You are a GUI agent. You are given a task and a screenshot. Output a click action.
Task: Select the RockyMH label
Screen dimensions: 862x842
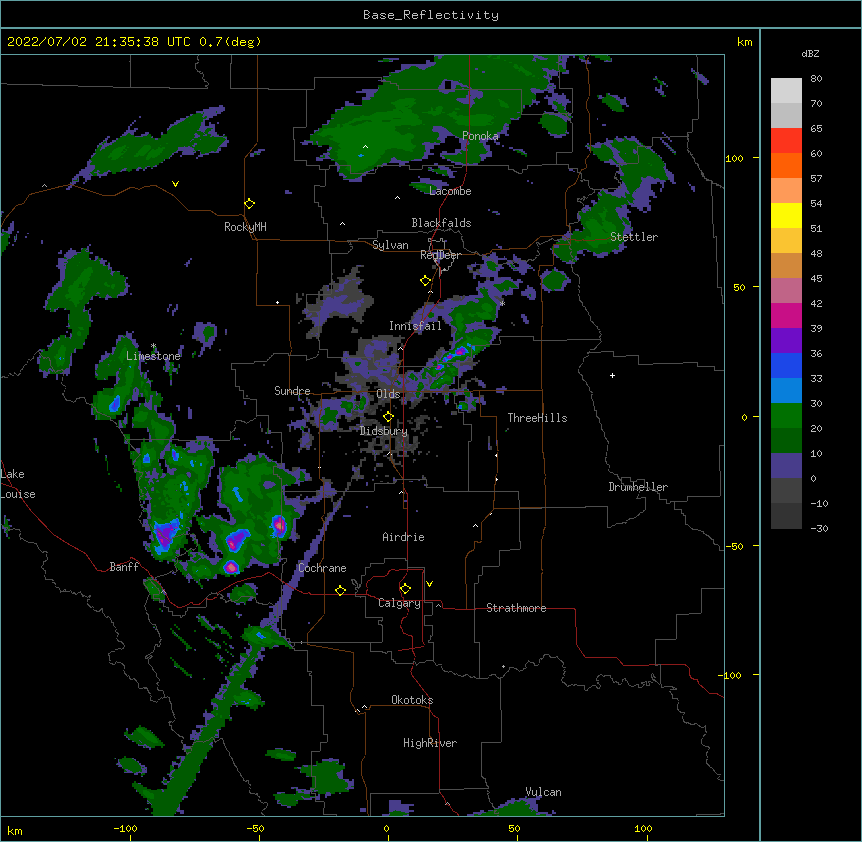pos(245,227)
